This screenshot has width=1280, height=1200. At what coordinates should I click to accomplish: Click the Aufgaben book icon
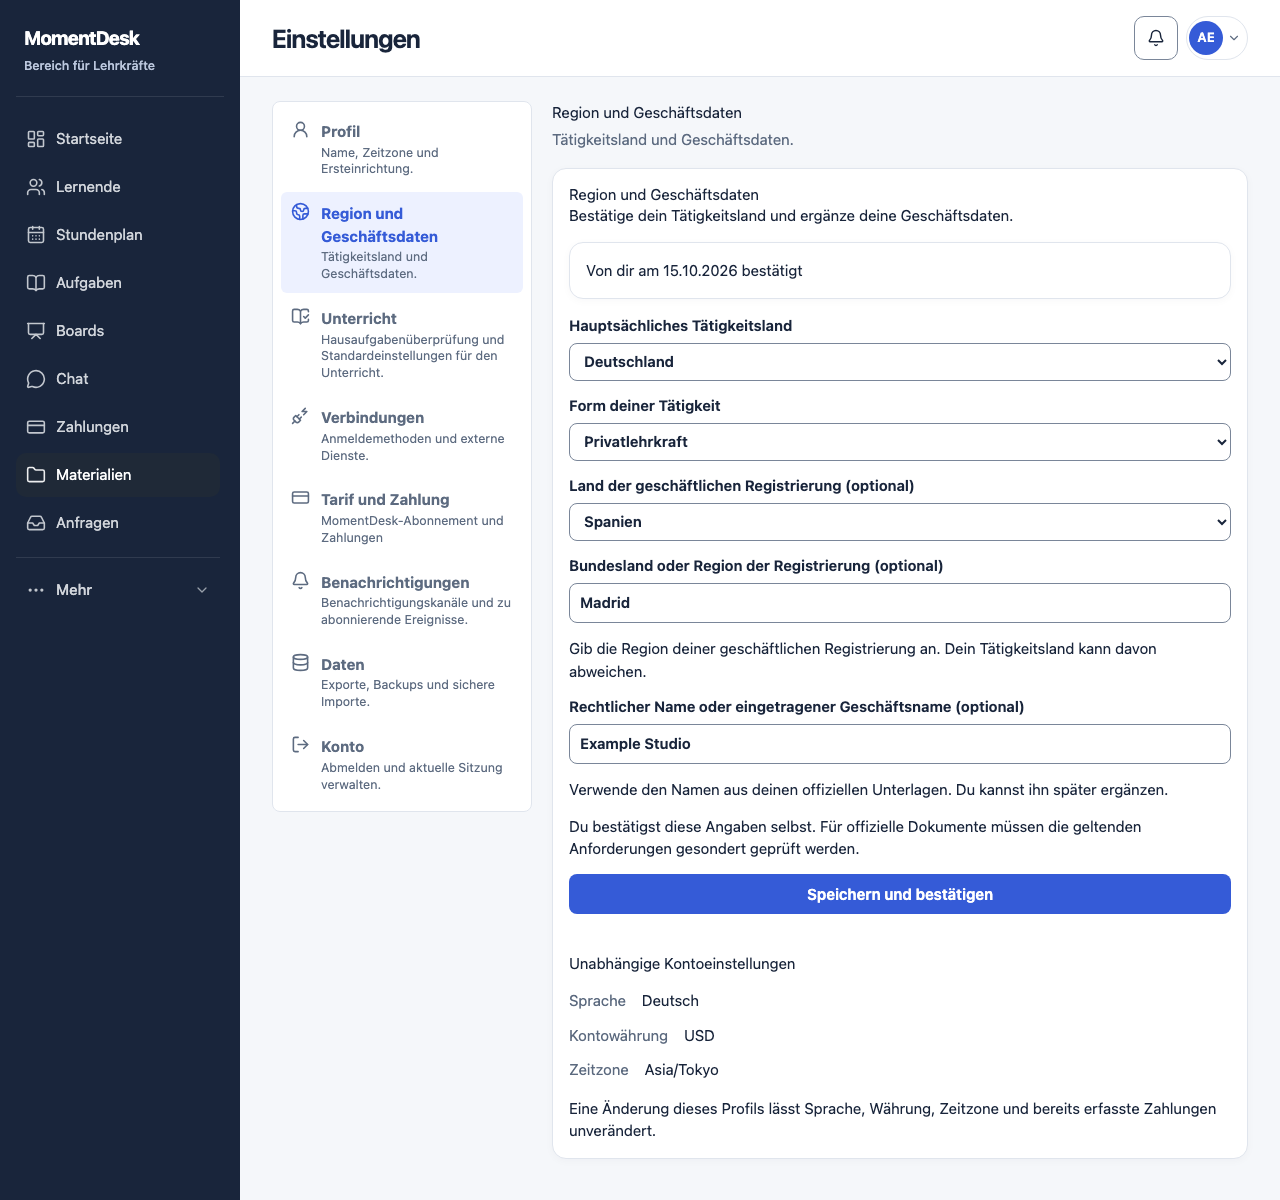click(36, 283)
